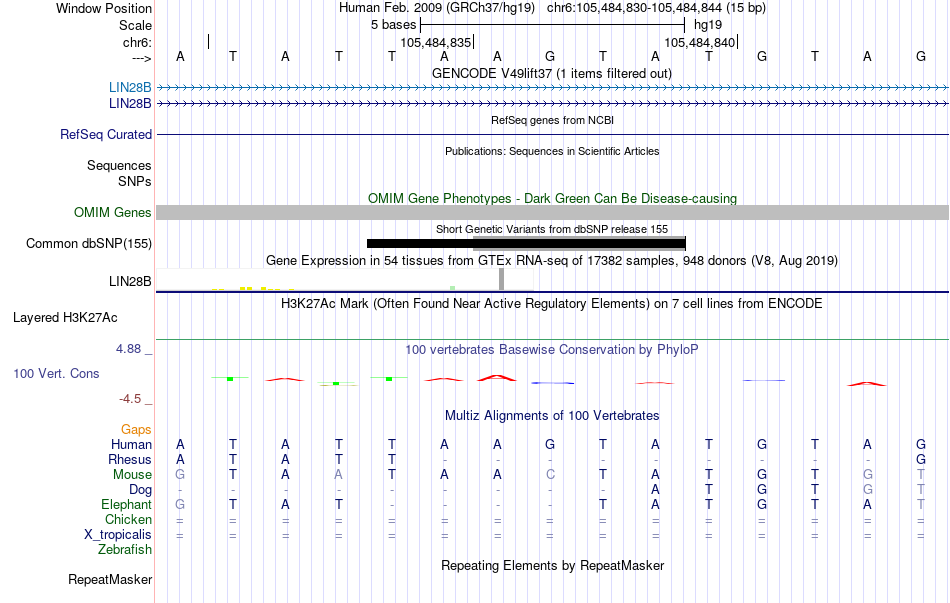Select the gray OMIM Genes bar
The height and width of the screenshot is (603, 950).
[x=552, y=212]
